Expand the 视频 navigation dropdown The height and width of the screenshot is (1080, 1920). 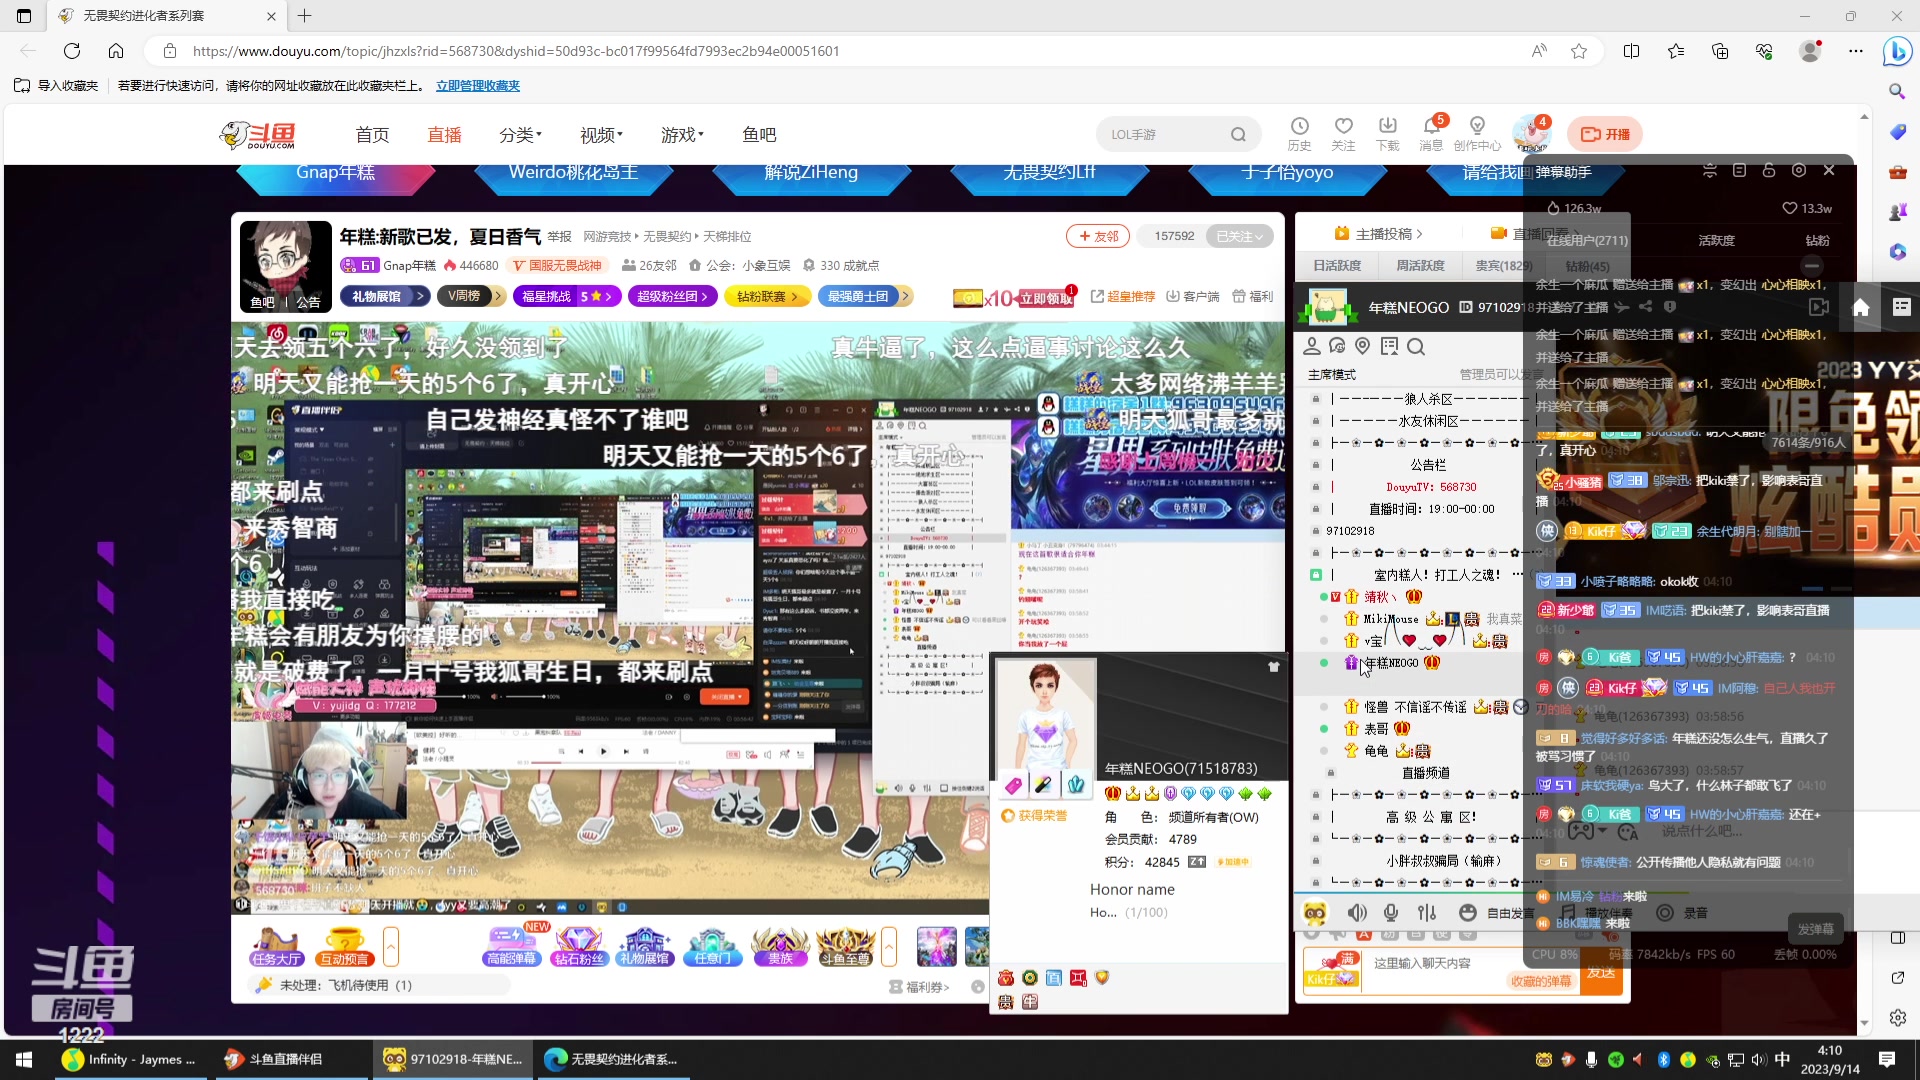click(601, 135)
